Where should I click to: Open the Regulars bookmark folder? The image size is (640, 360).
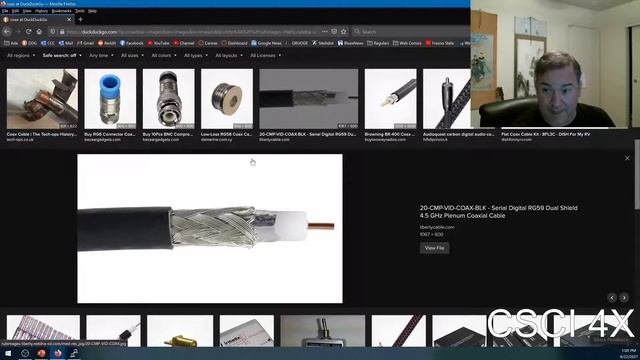click(x=378, y=43)
